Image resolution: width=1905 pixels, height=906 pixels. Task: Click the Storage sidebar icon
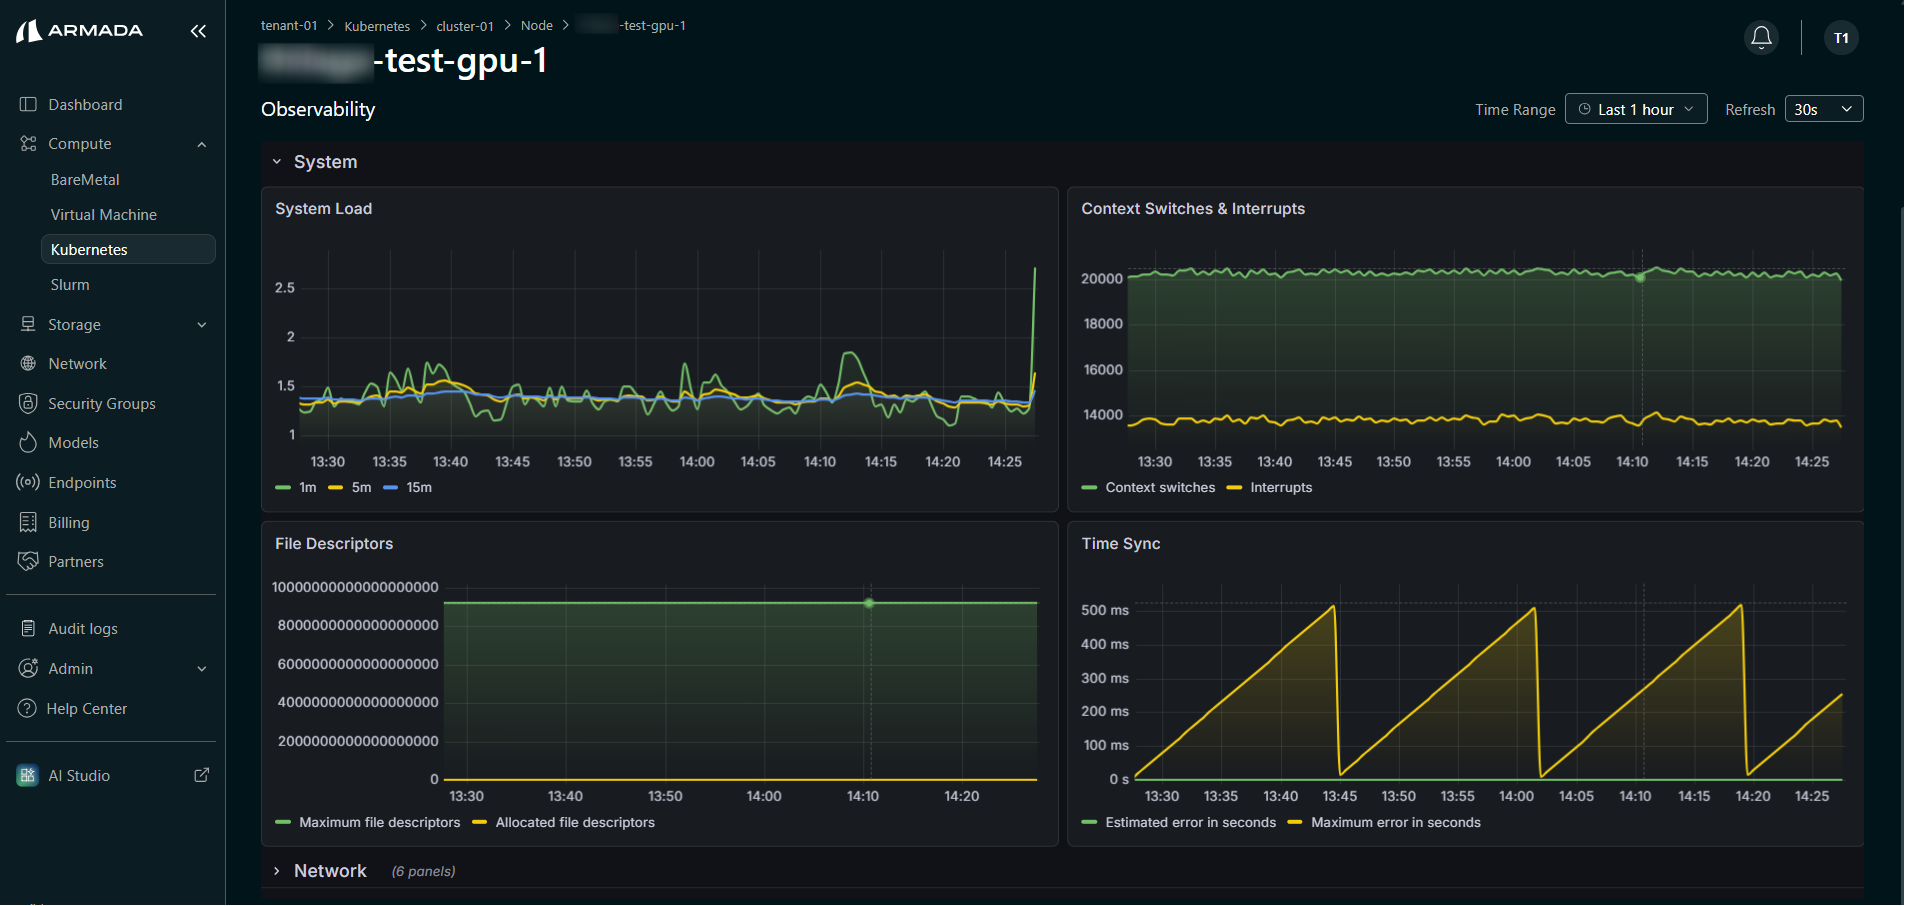coord(28,324)
